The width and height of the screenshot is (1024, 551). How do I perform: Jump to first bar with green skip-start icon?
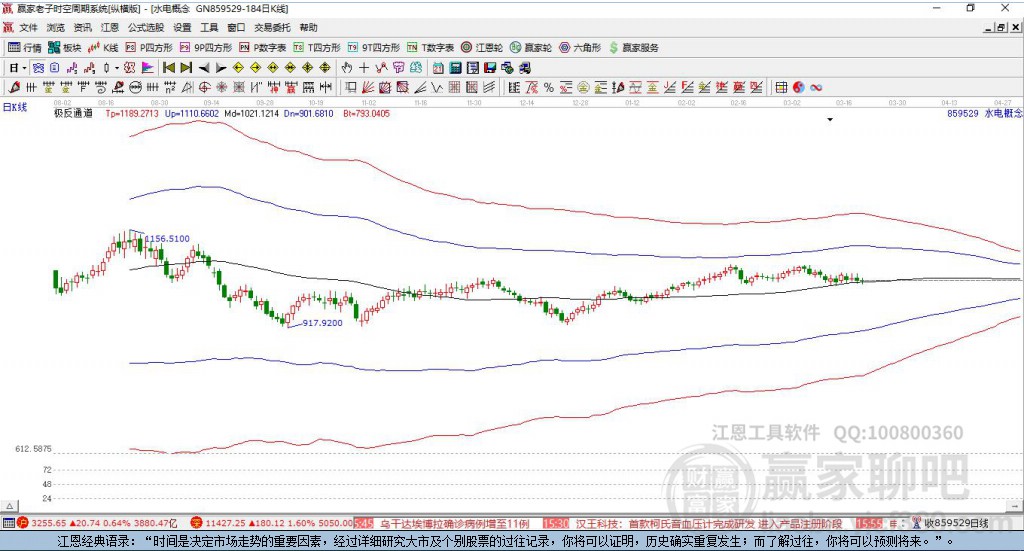168,68
